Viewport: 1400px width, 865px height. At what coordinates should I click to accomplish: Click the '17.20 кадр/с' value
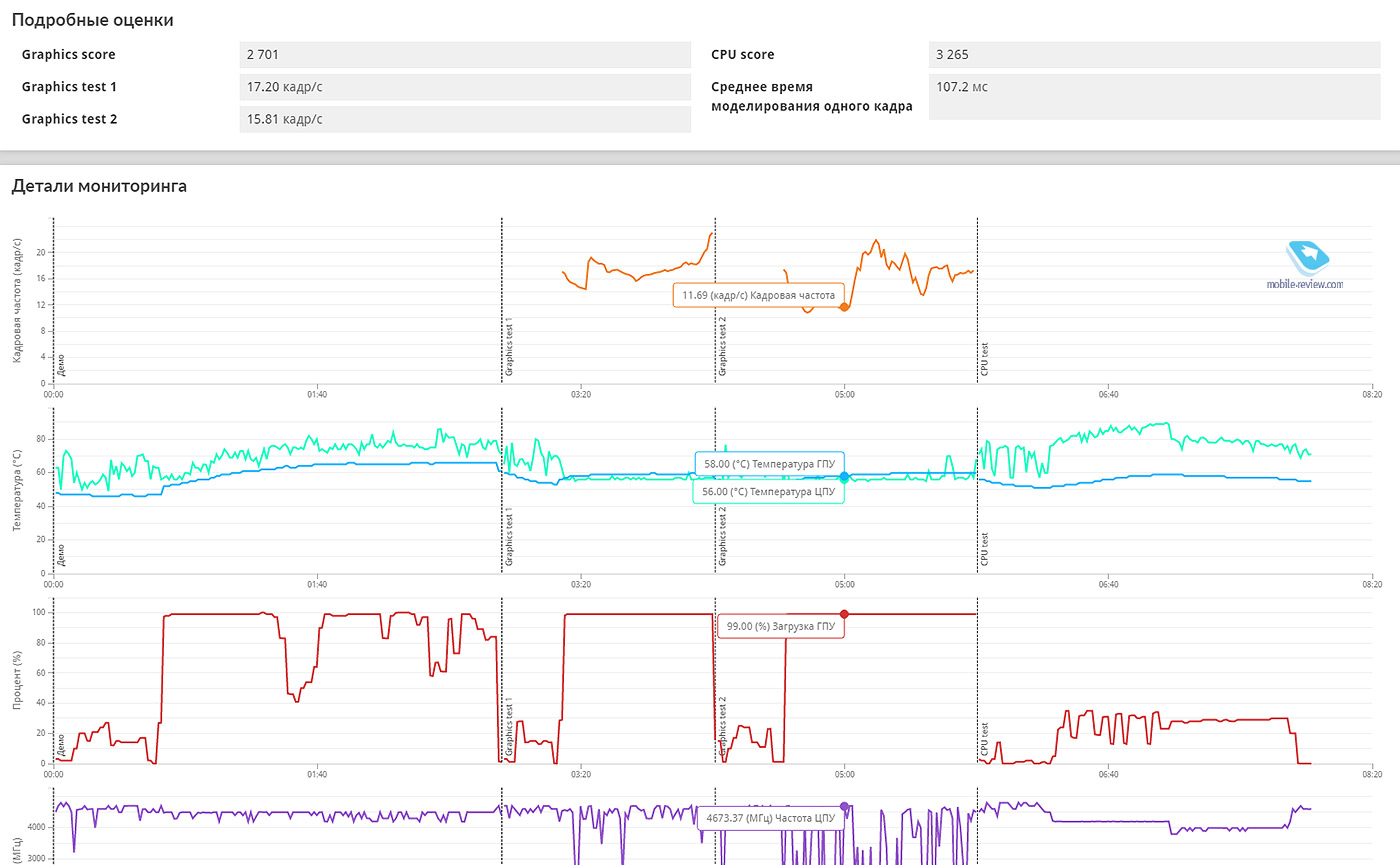(466, 87)
